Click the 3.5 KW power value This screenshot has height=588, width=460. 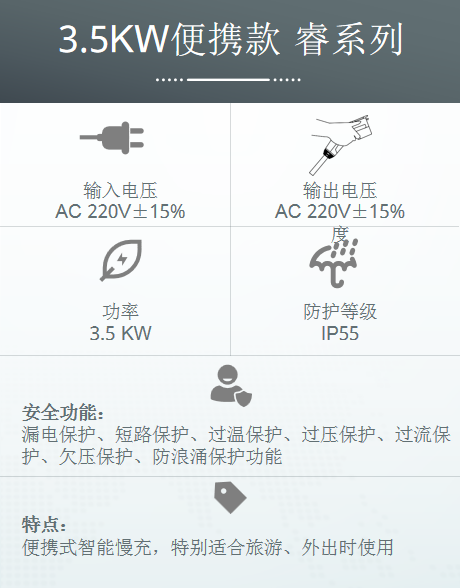coord(121,333)
